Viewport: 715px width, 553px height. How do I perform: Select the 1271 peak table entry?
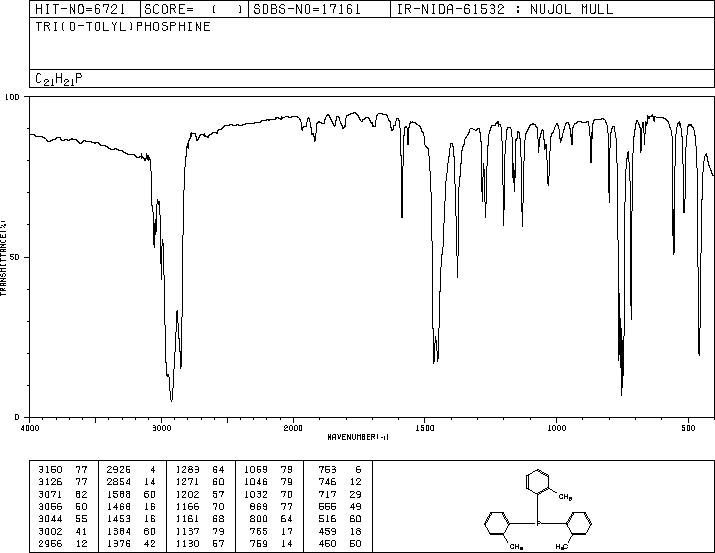(200, 481)
